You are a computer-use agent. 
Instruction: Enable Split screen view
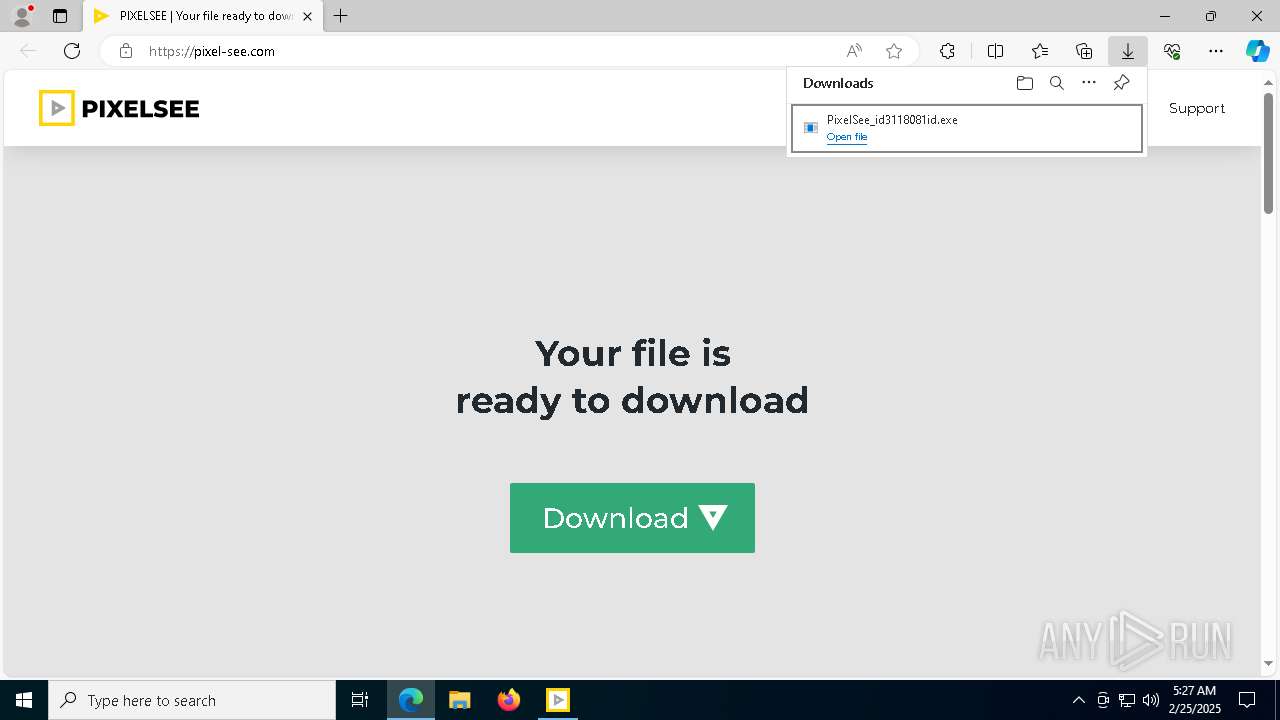[x=995, y=51]
